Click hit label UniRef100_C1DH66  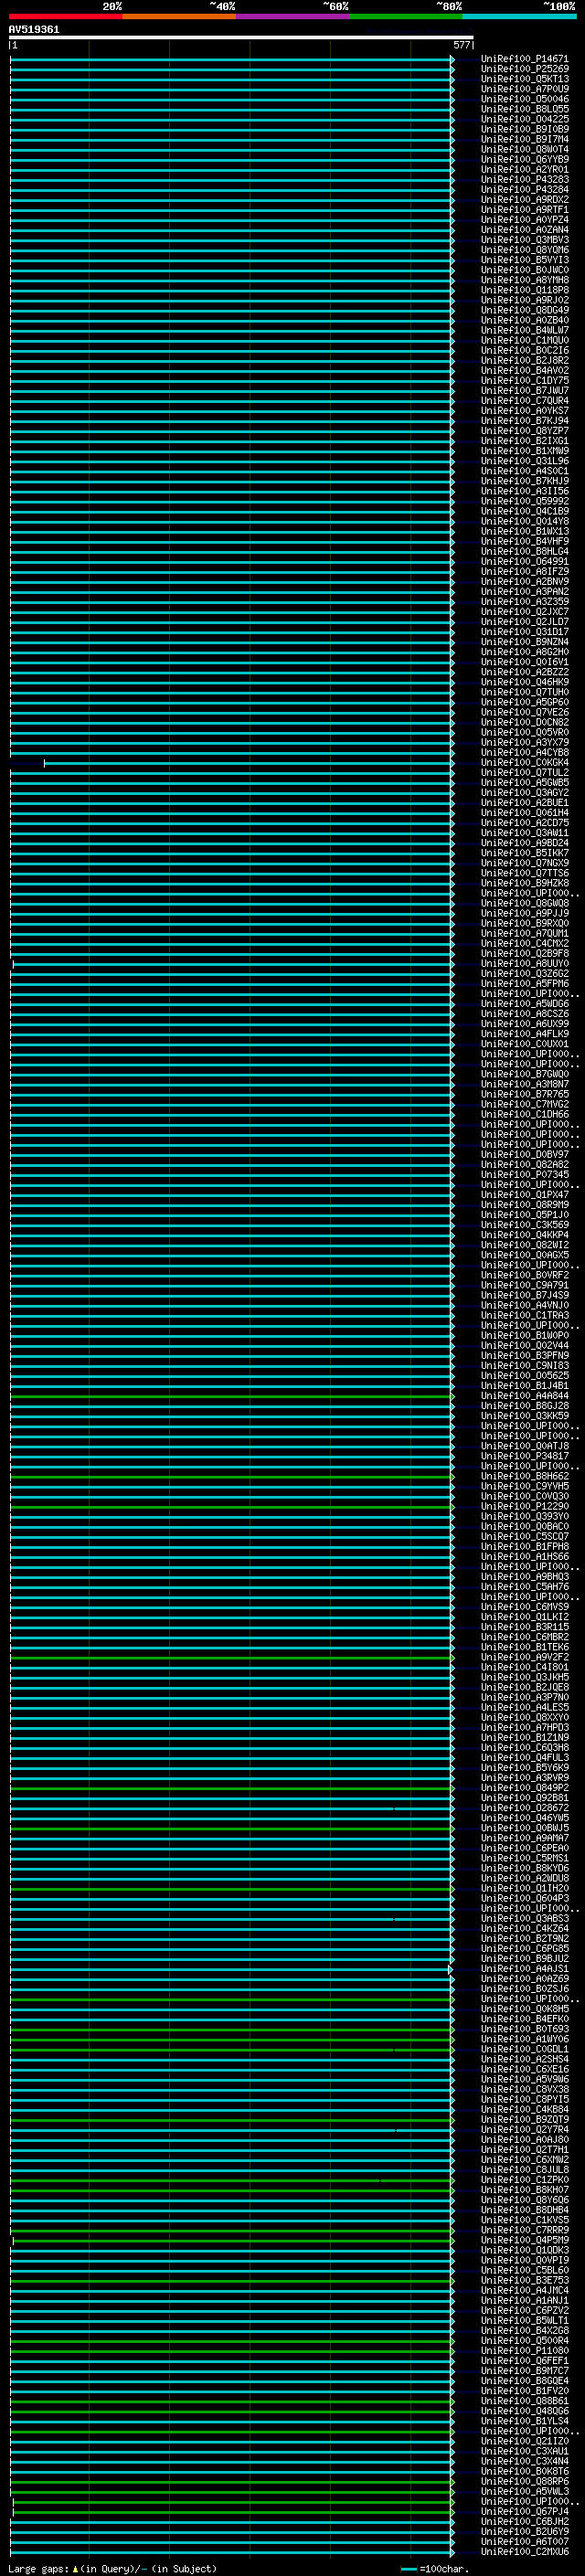pos(524,1114)
